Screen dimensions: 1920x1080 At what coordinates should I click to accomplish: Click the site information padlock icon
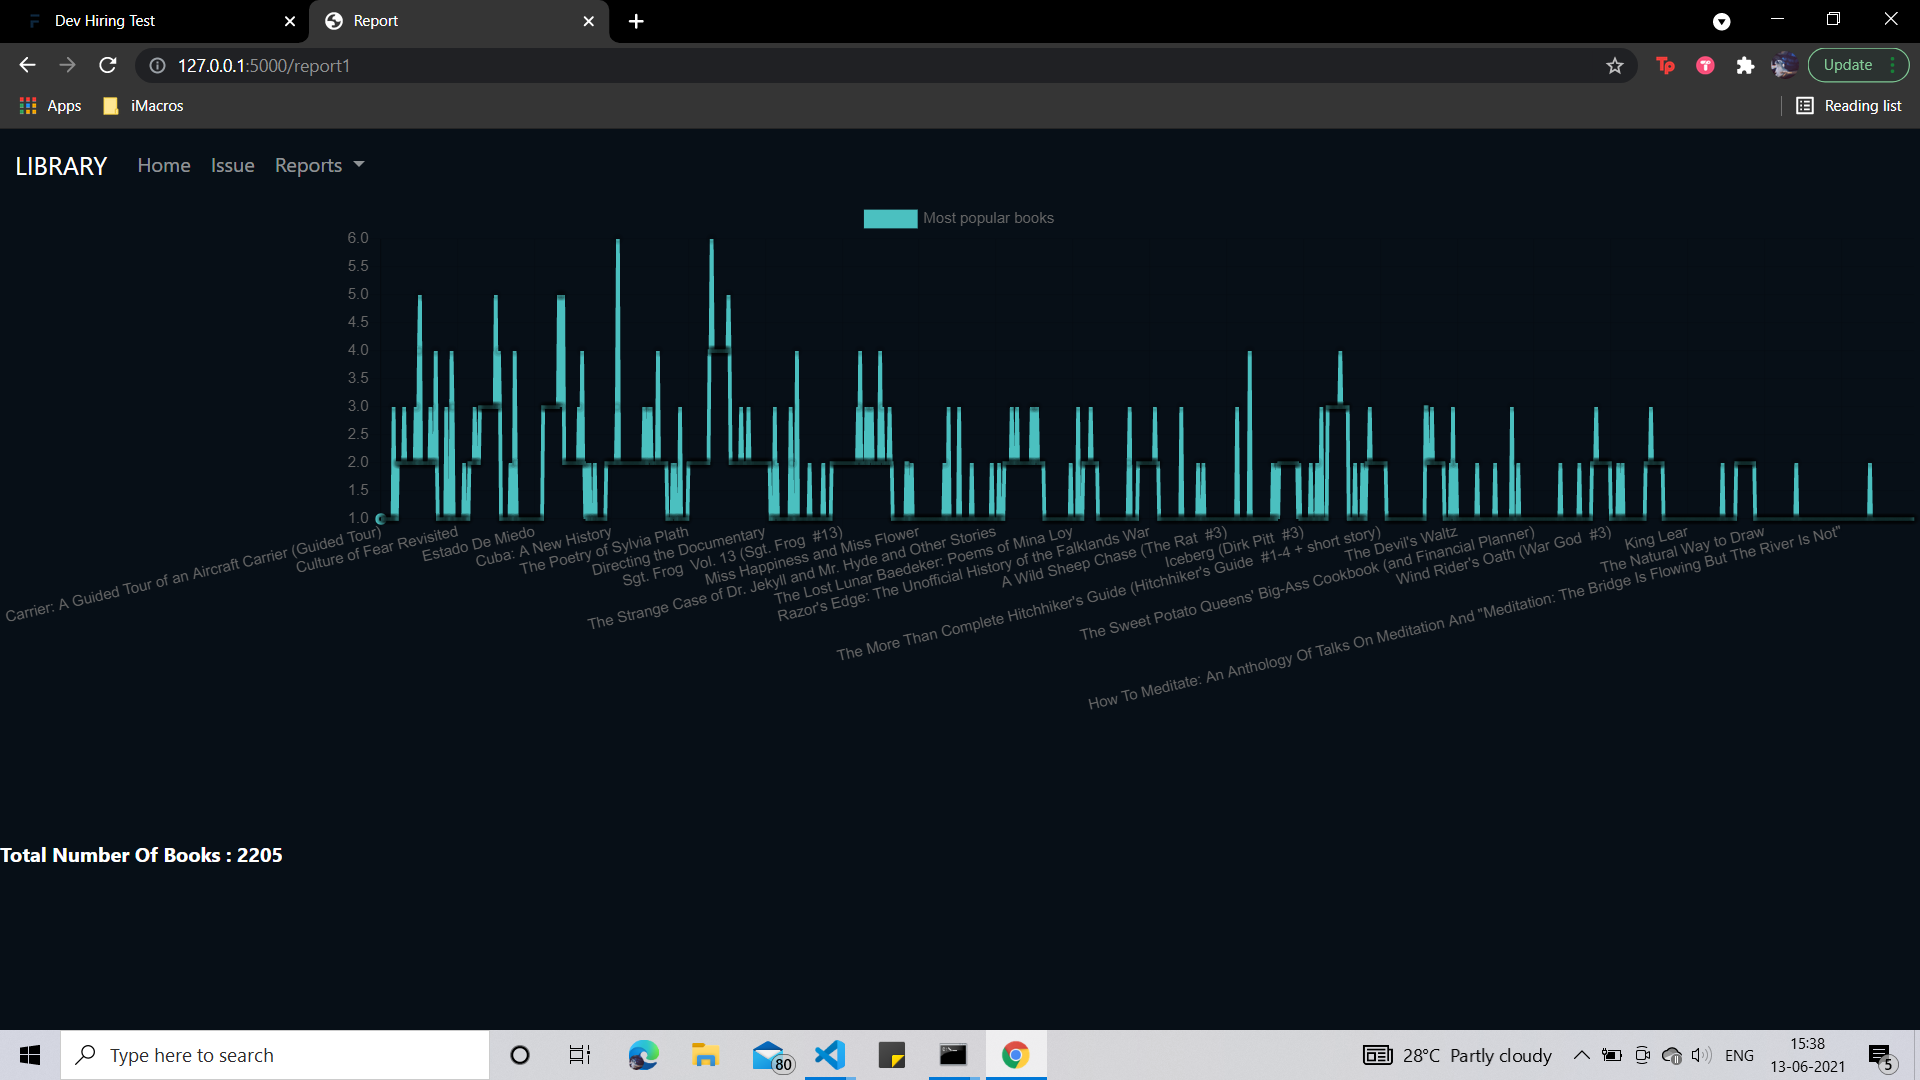tap(157, 66)
